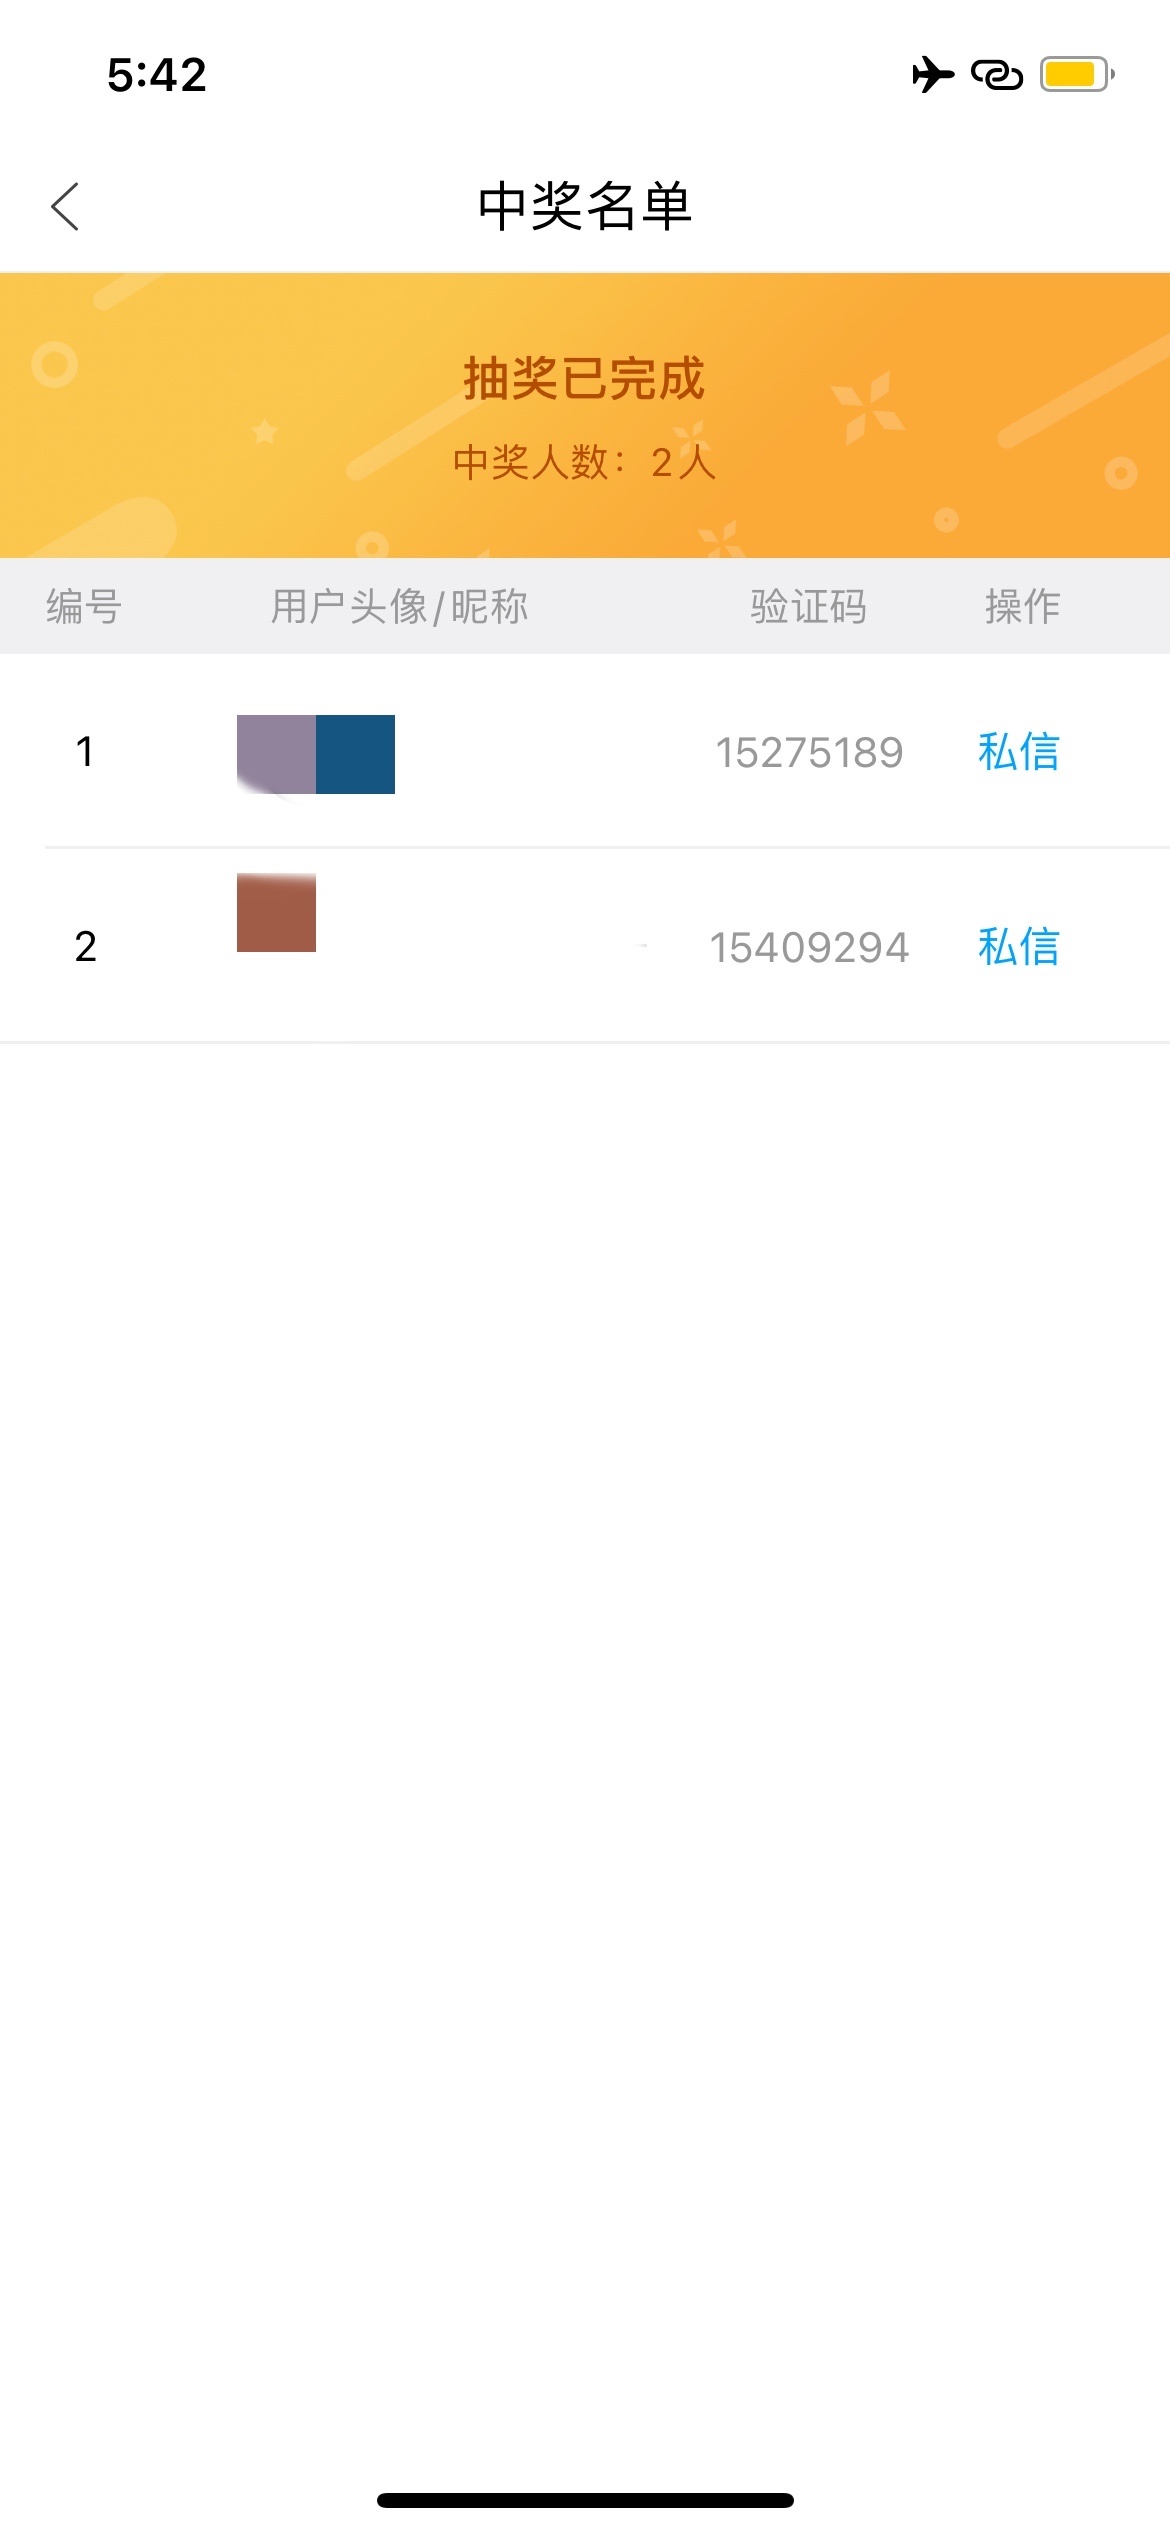Tap the 用户头像/昵称 column header
This screenshot has width=1170, height=2532.
[x=399, y=606]
